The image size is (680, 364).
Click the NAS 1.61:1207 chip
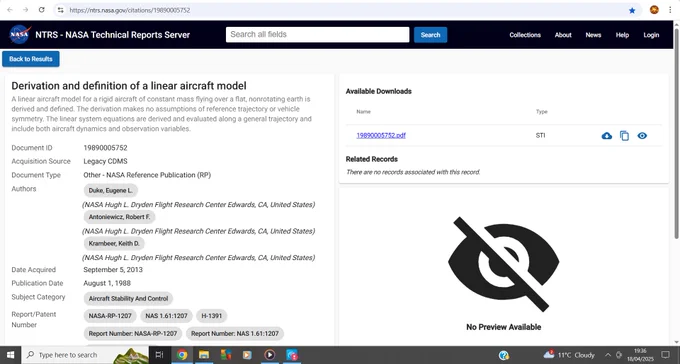(x=167, y=316)
